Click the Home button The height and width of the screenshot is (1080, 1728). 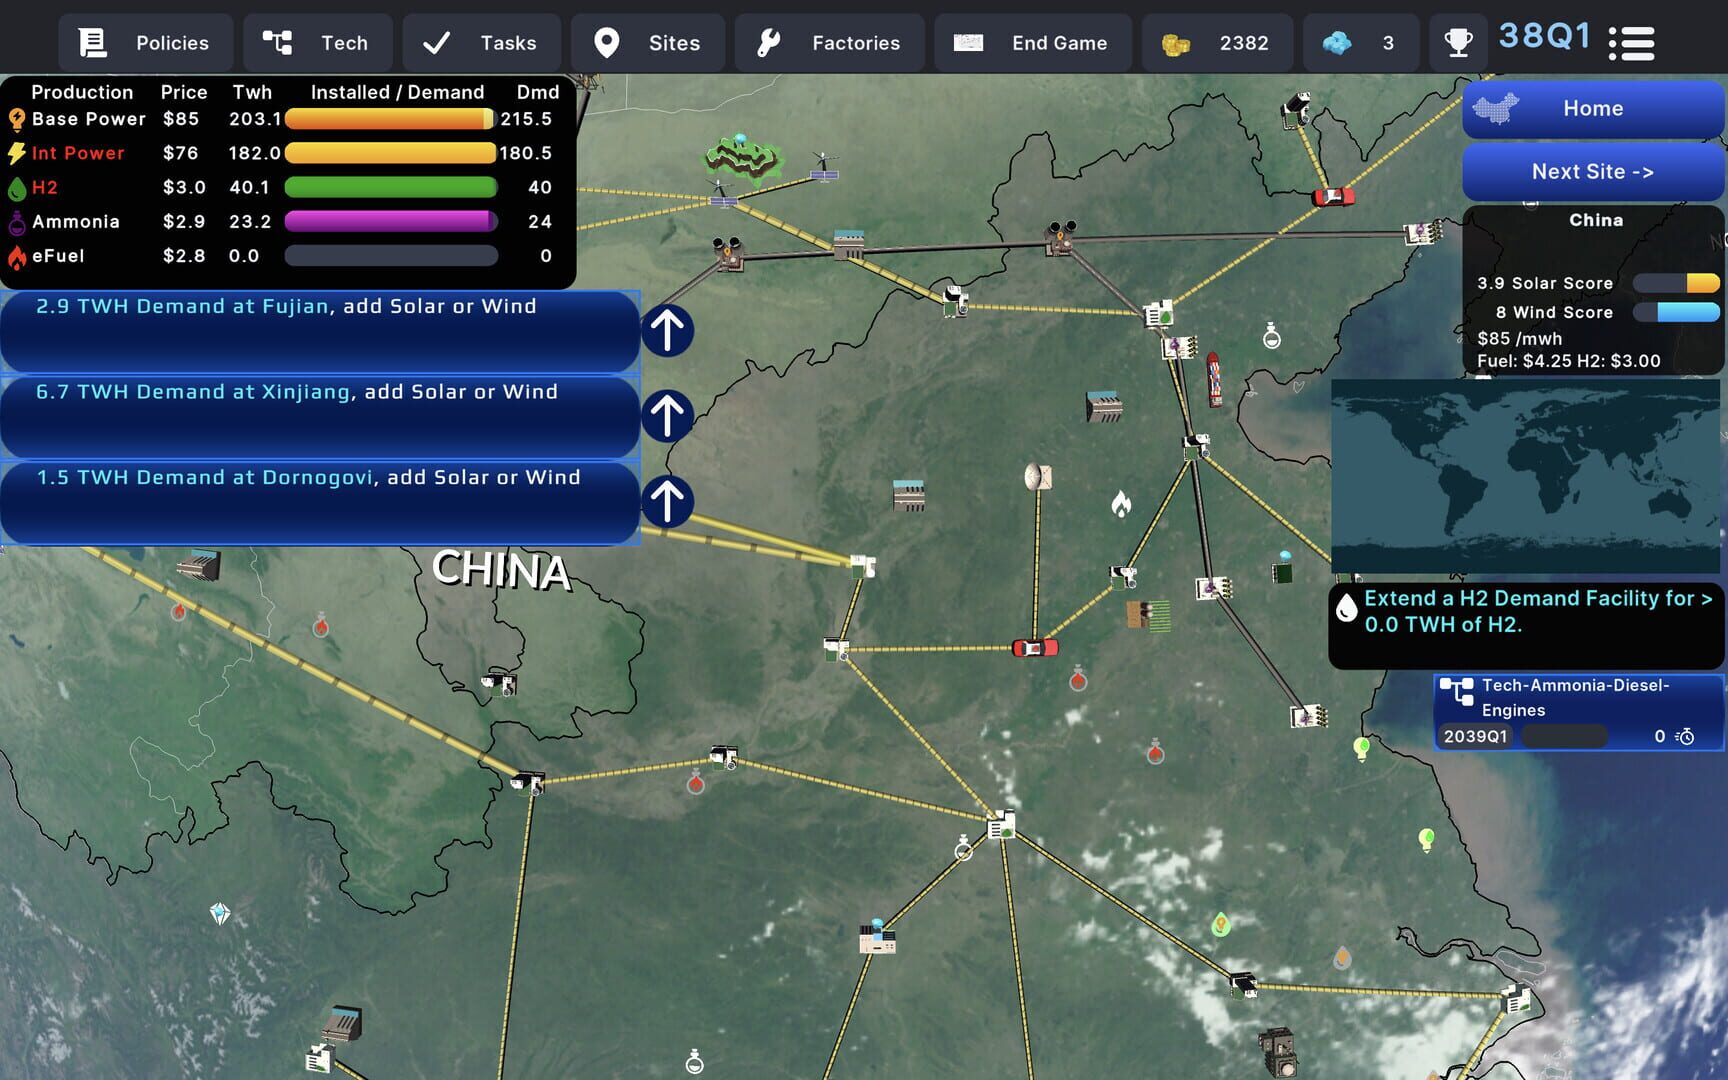pyautogui.click(x=1591, y=107)
